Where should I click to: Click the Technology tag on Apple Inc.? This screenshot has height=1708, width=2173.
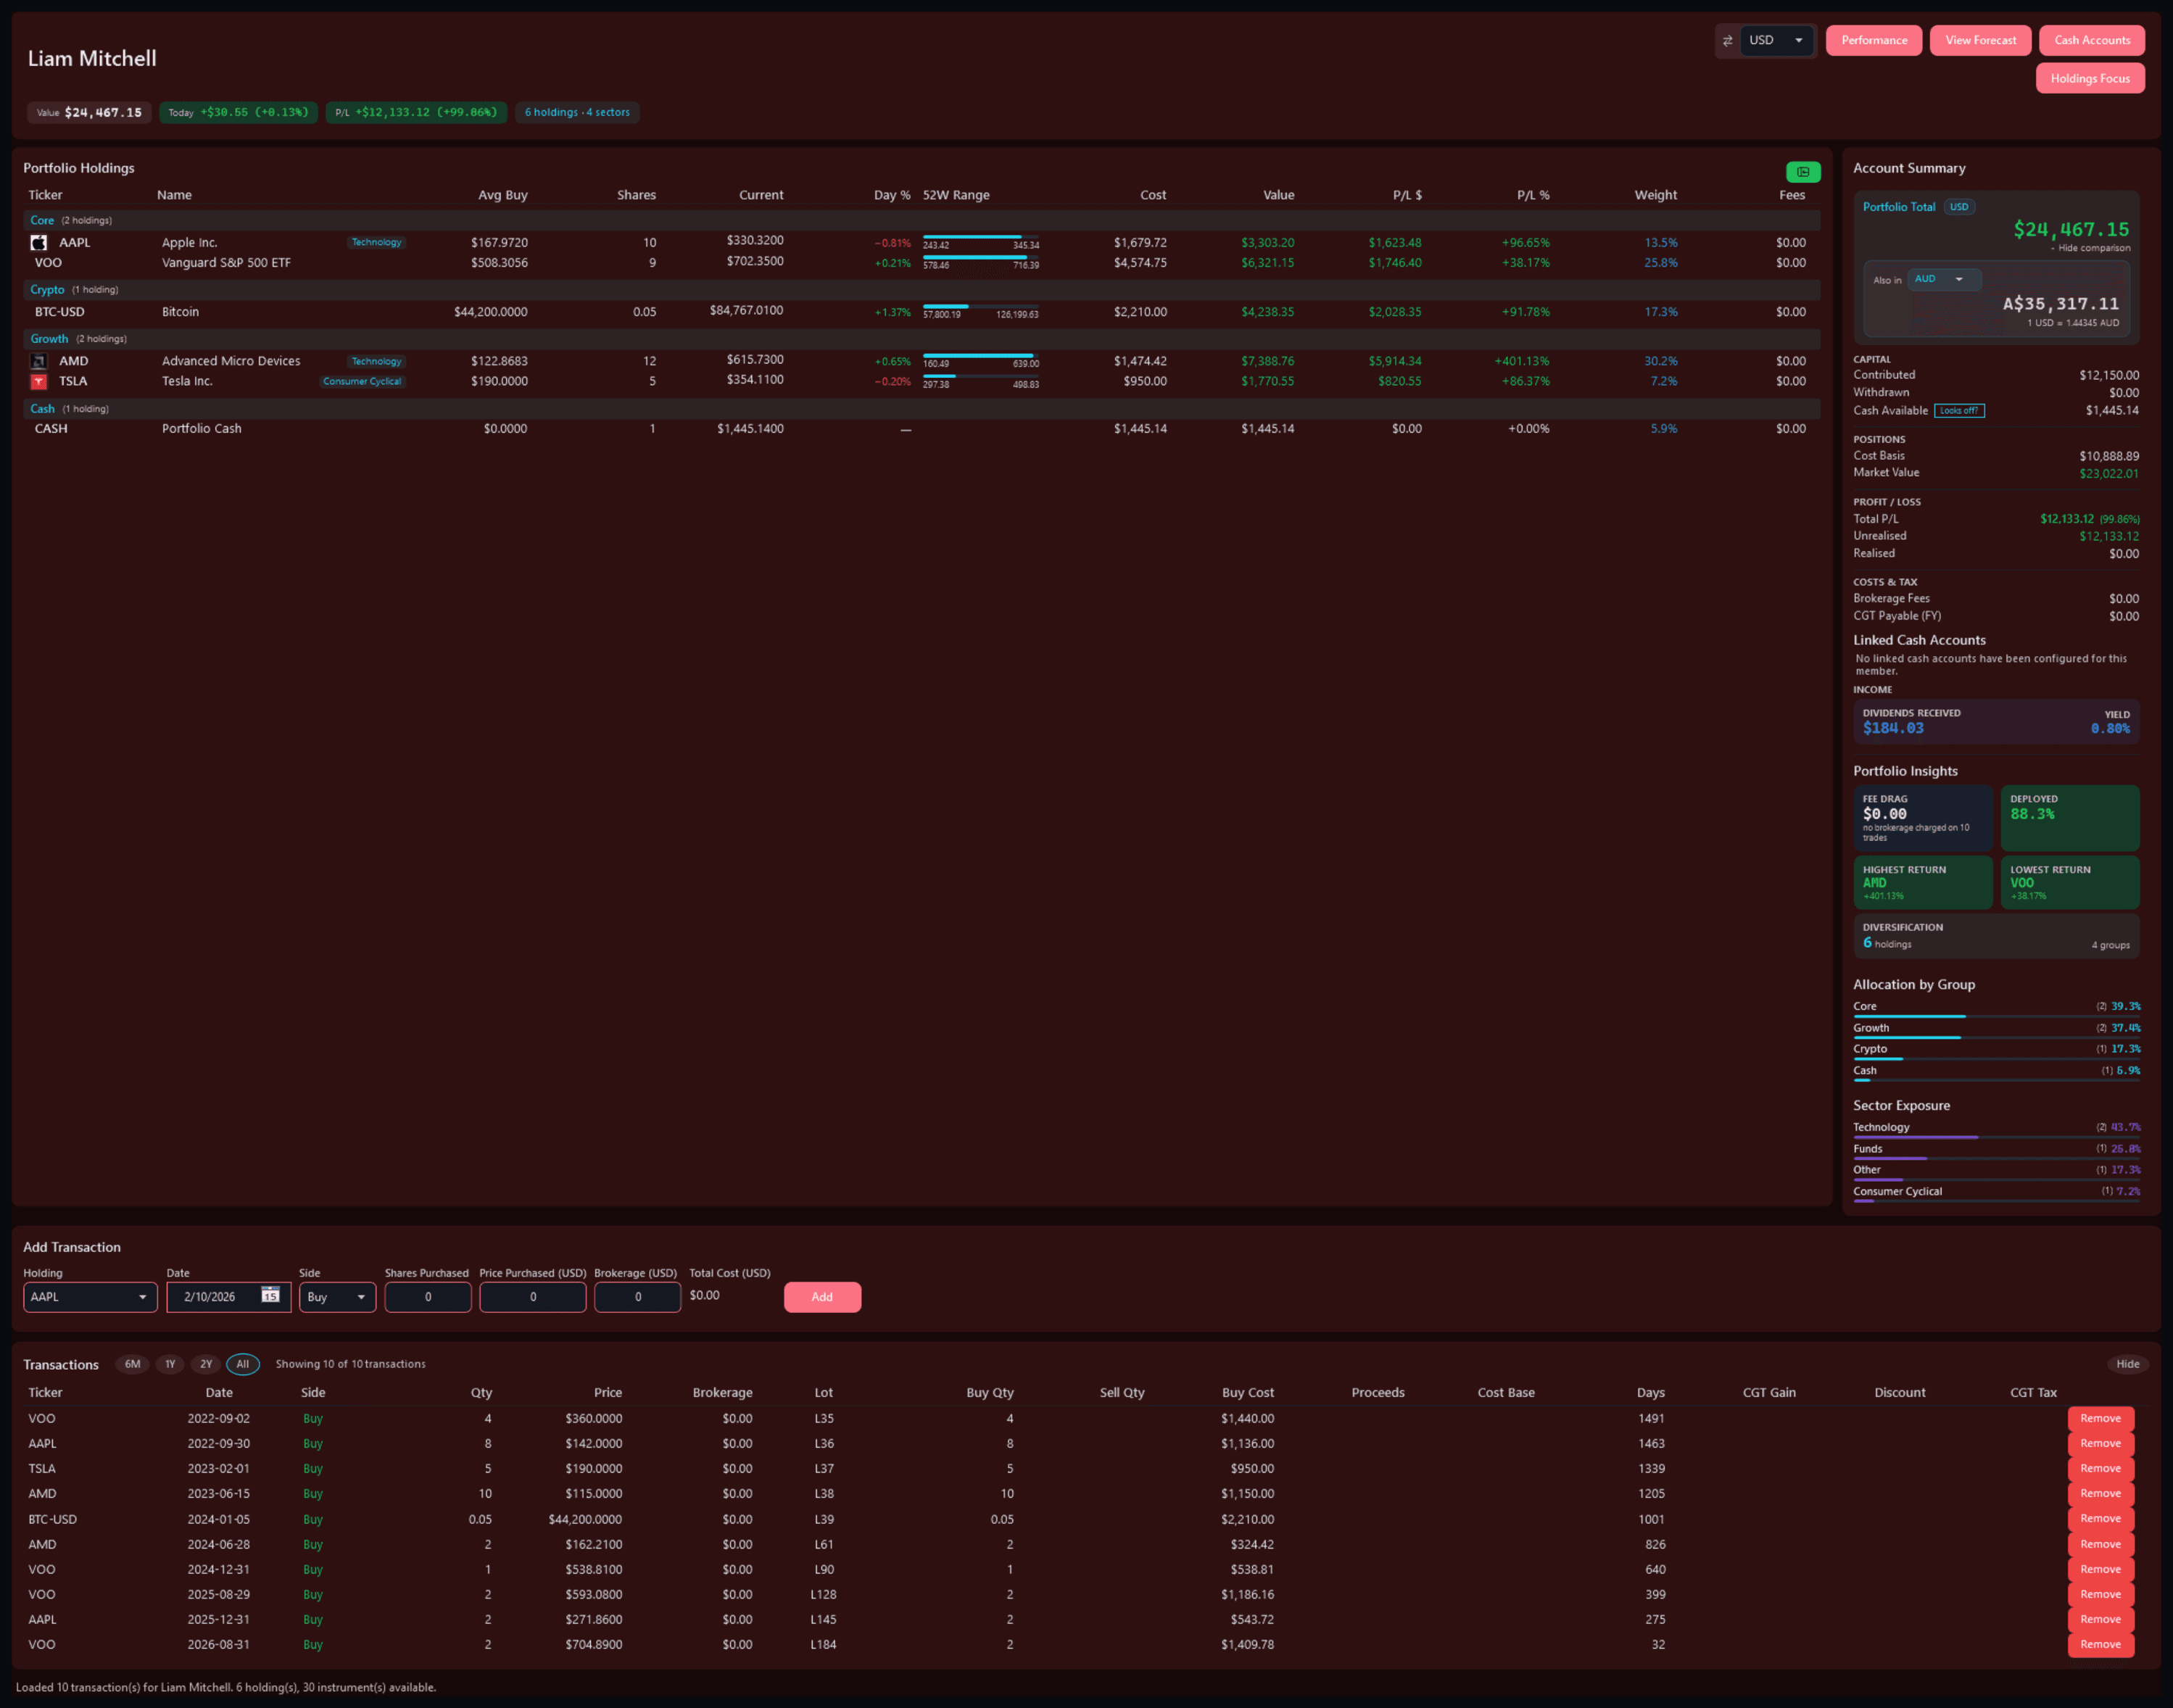tap(376, 243)
